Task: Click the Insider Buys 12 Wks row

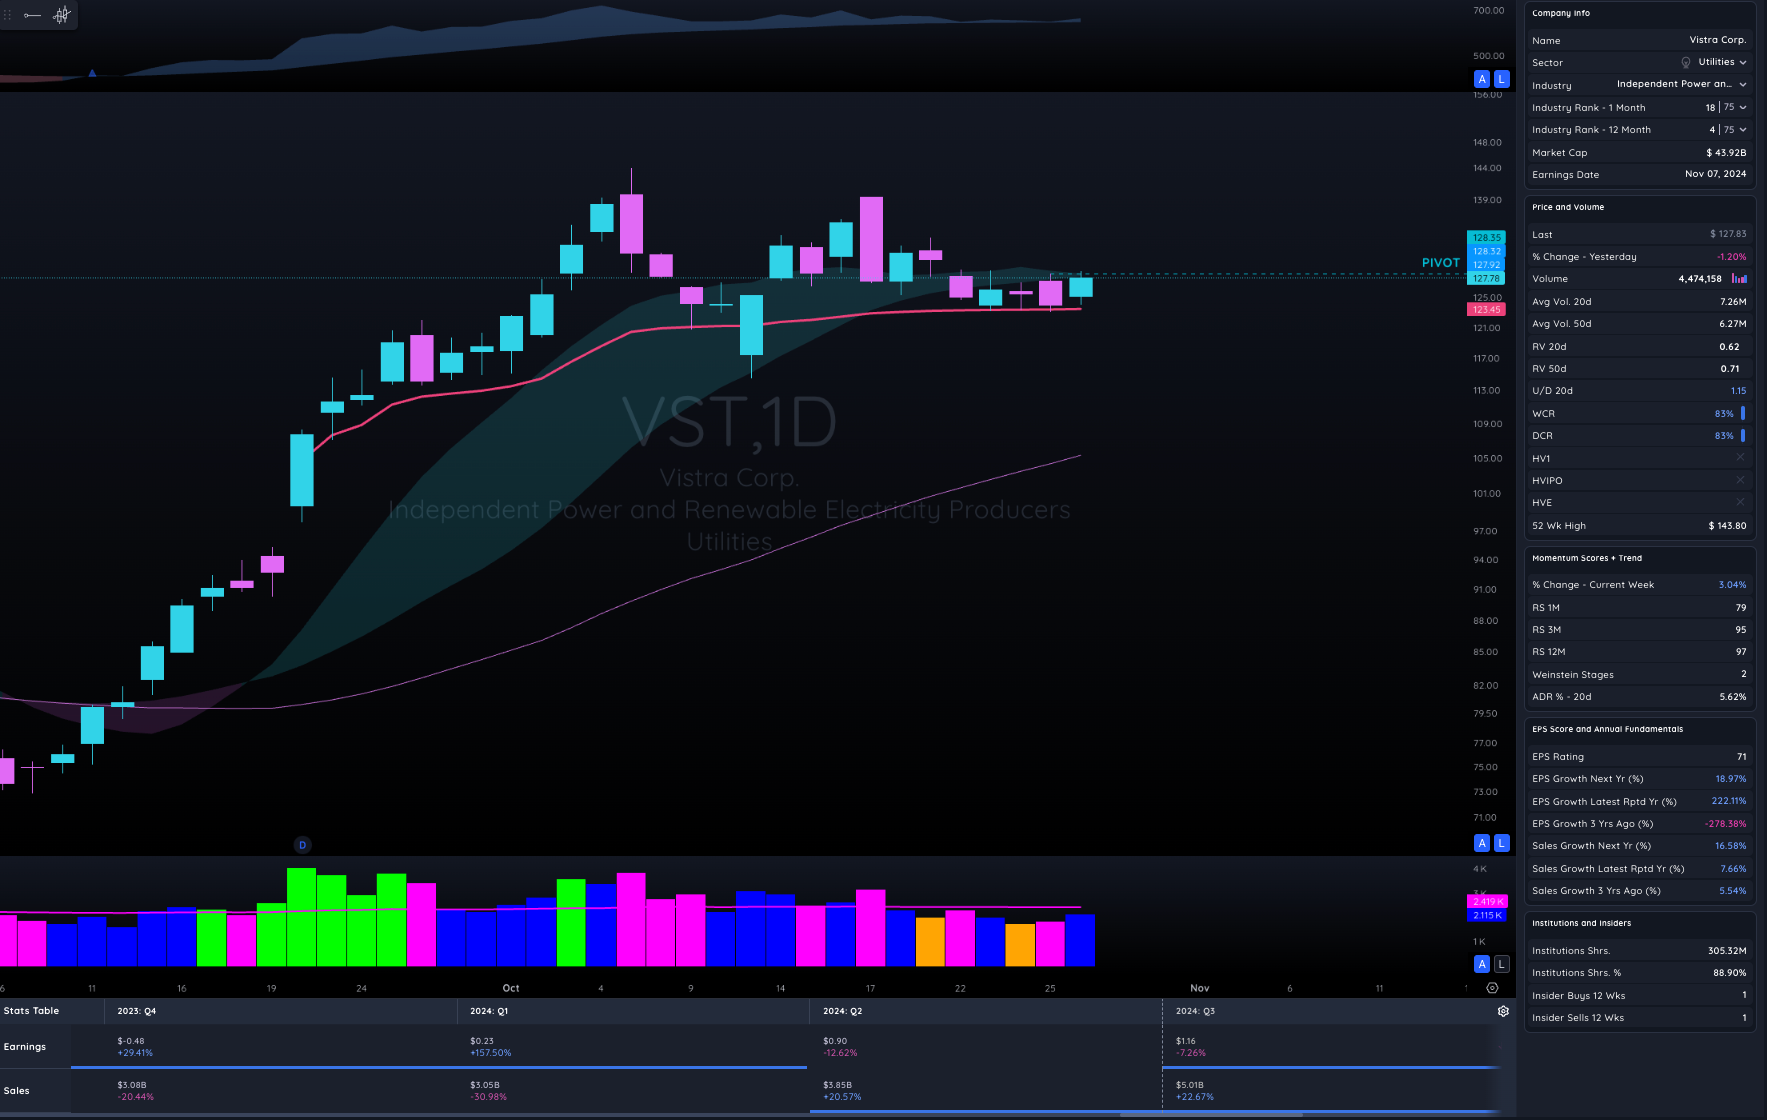Action: pyautogui.click(x=1639, y=995)
